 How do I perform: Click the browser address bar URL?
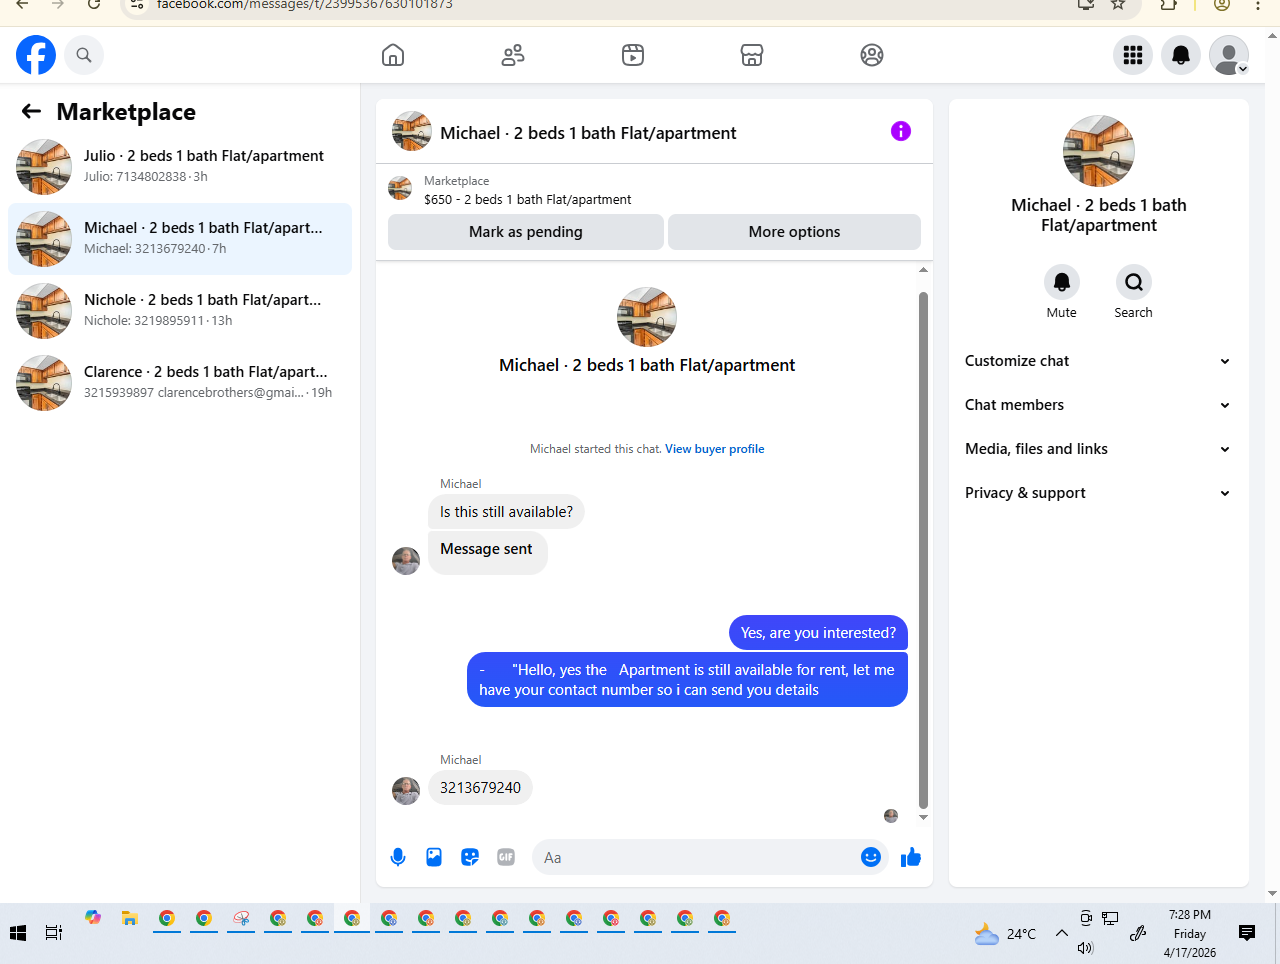pos(305,5)
